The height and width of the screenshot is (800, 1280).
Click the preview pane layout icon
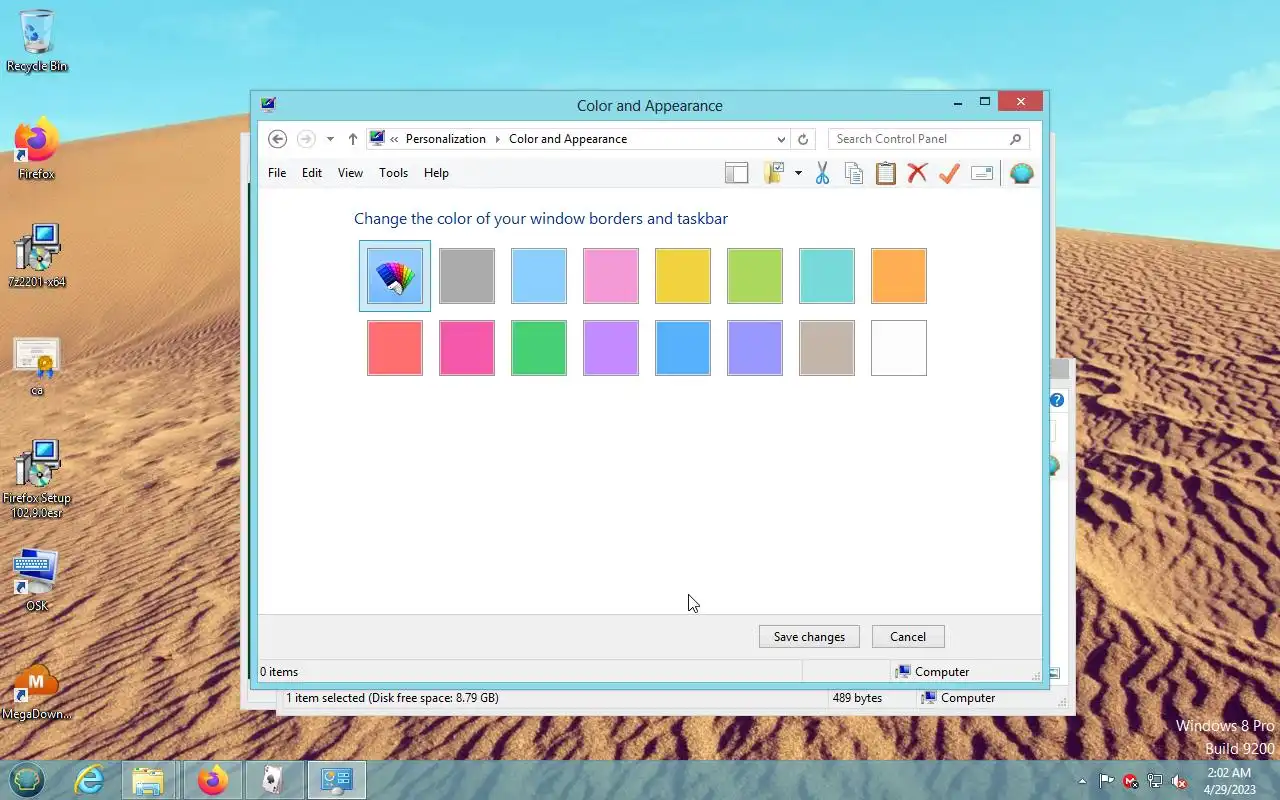point(736,173)
